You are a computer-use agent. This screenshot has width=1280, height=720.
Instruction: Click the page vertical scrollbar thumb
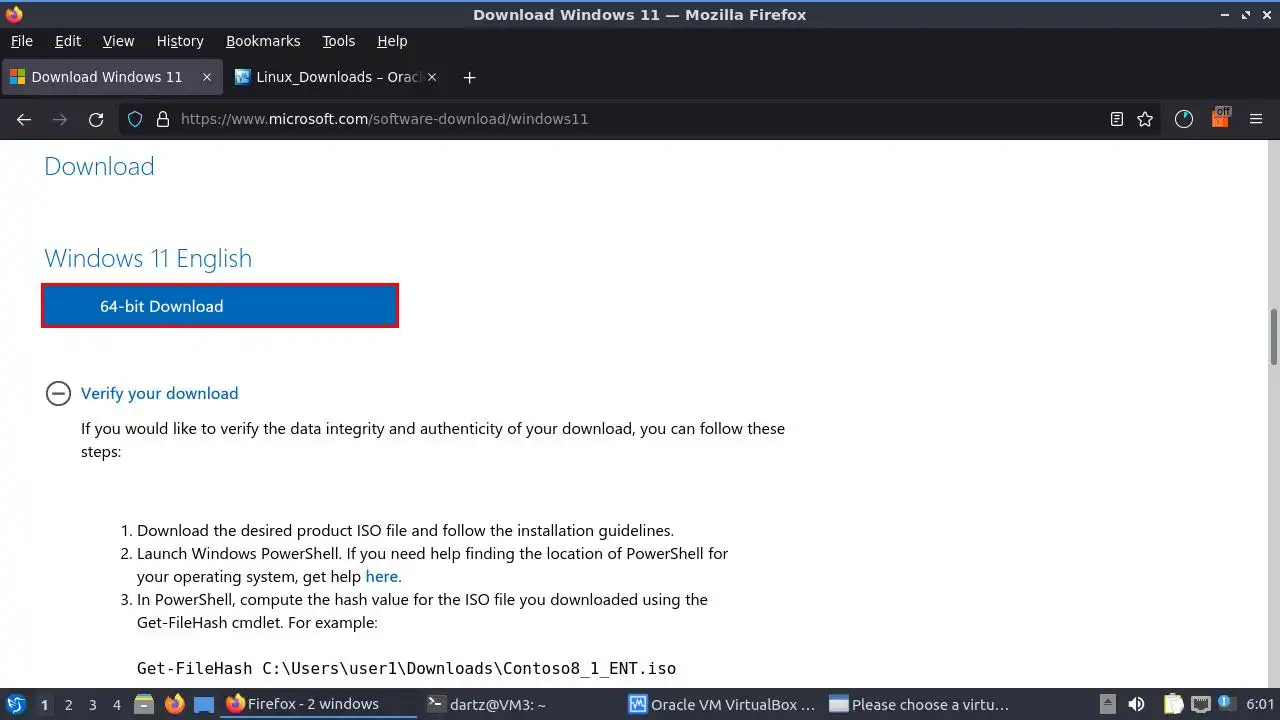tap(1274, 337)
